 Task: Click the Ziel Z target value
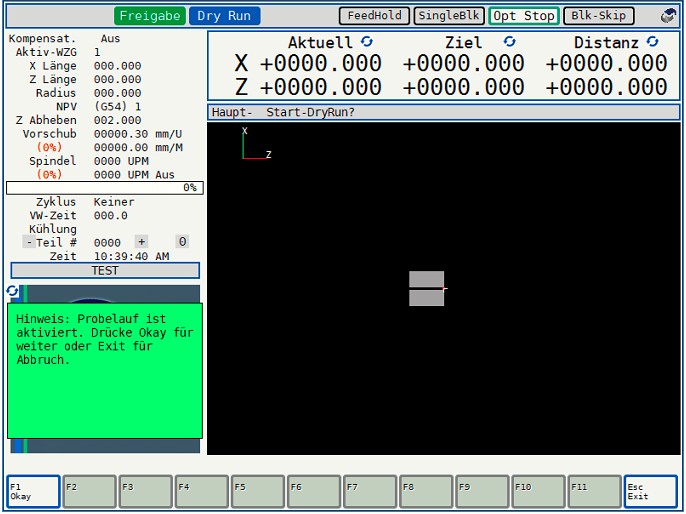463,87
